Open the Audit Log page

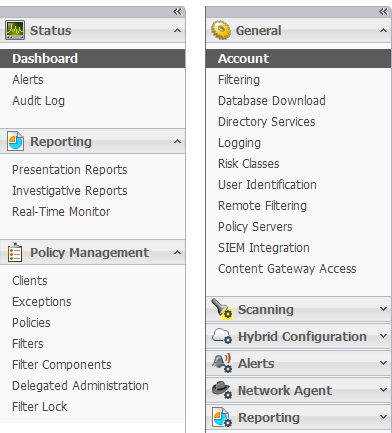39,101
